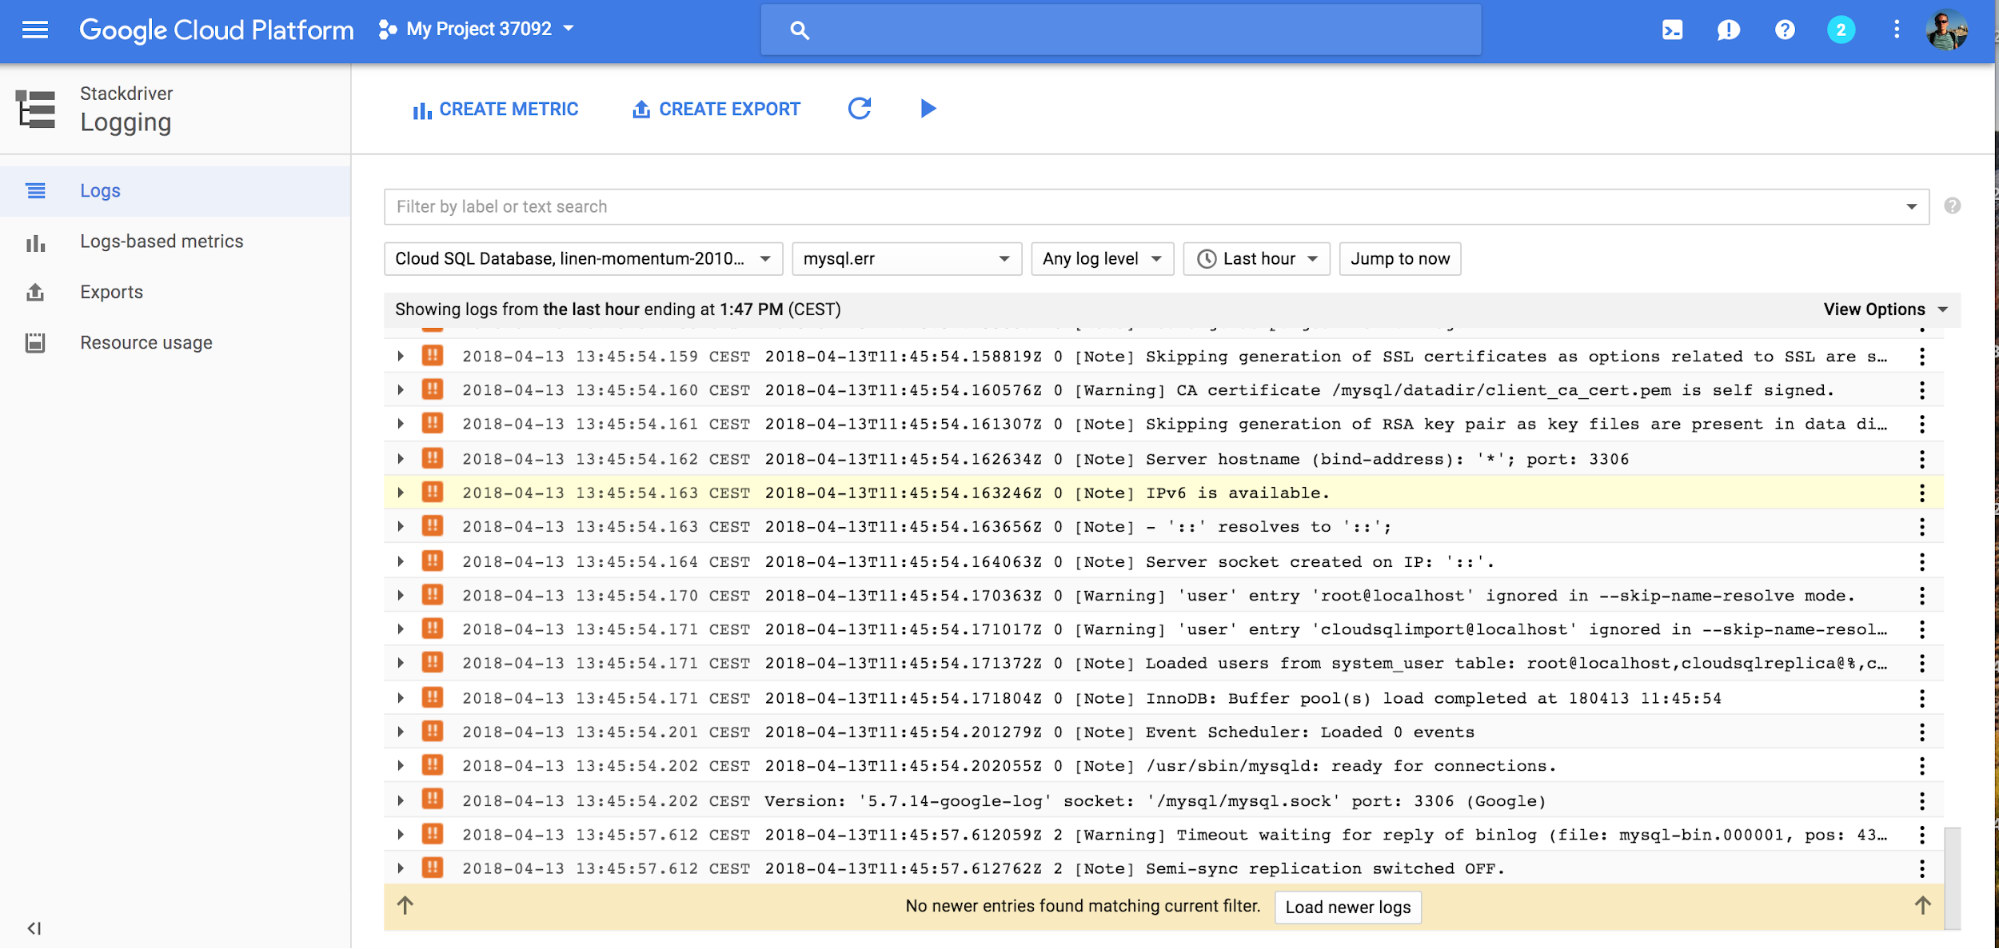The height and width of the screenshot is (949, 1999).
Task: Expand the Skipping generation of SSL certificates entry
Action: pyautogui.click(x=400, y=356)
